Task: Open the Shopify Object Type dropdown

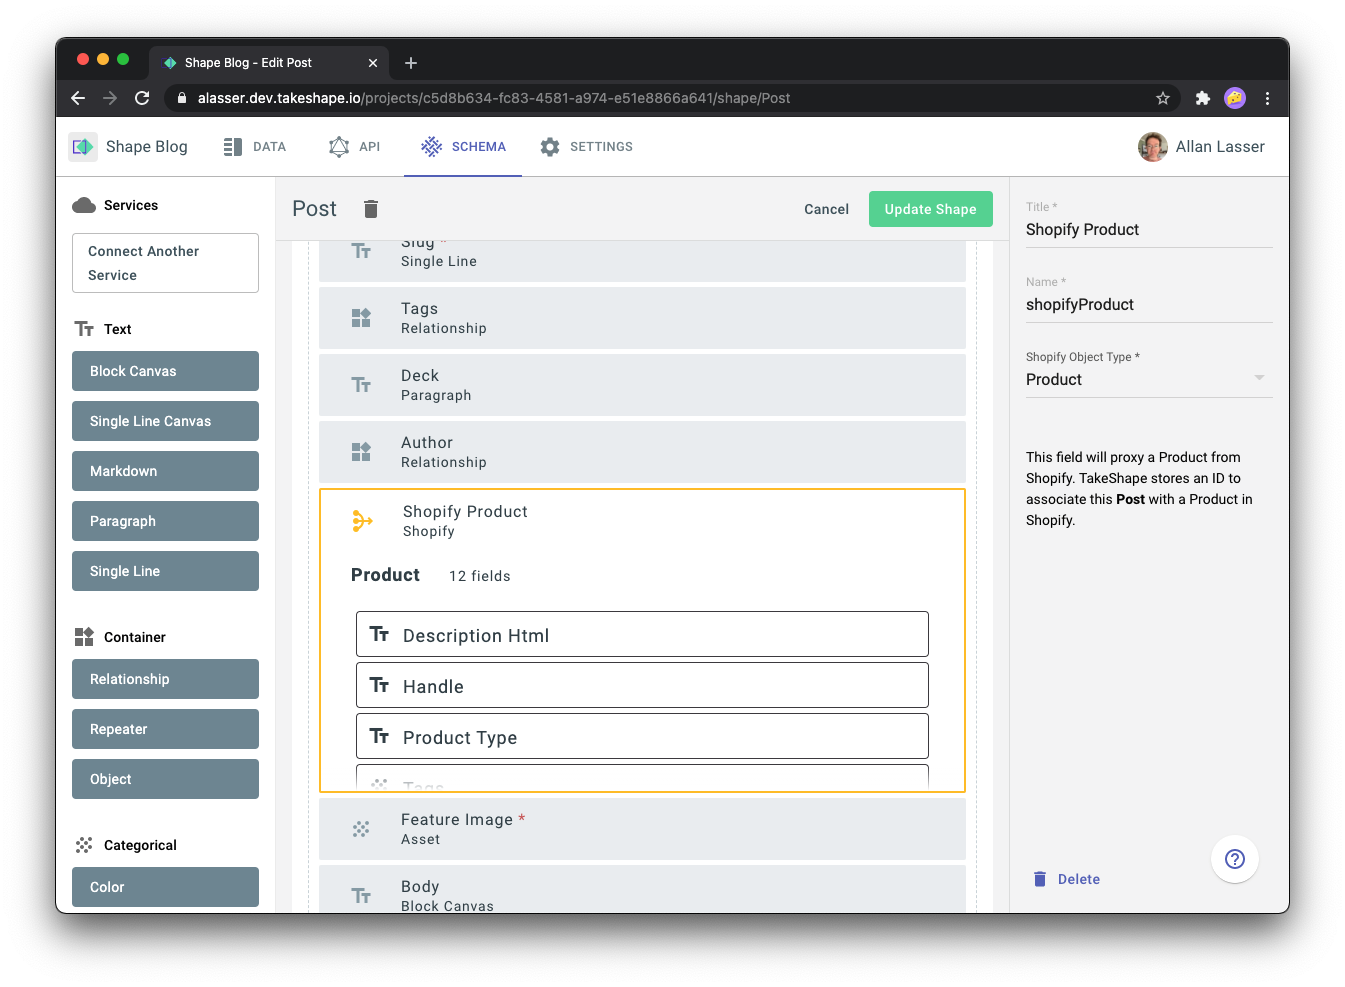Action: pyautogui.click(x=1149, y=380)
